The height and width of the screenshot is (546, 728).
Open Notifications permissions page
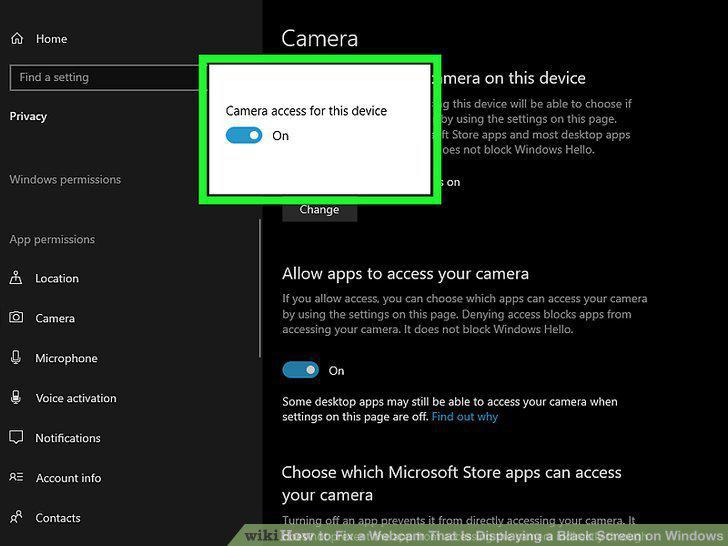point(68,438)
